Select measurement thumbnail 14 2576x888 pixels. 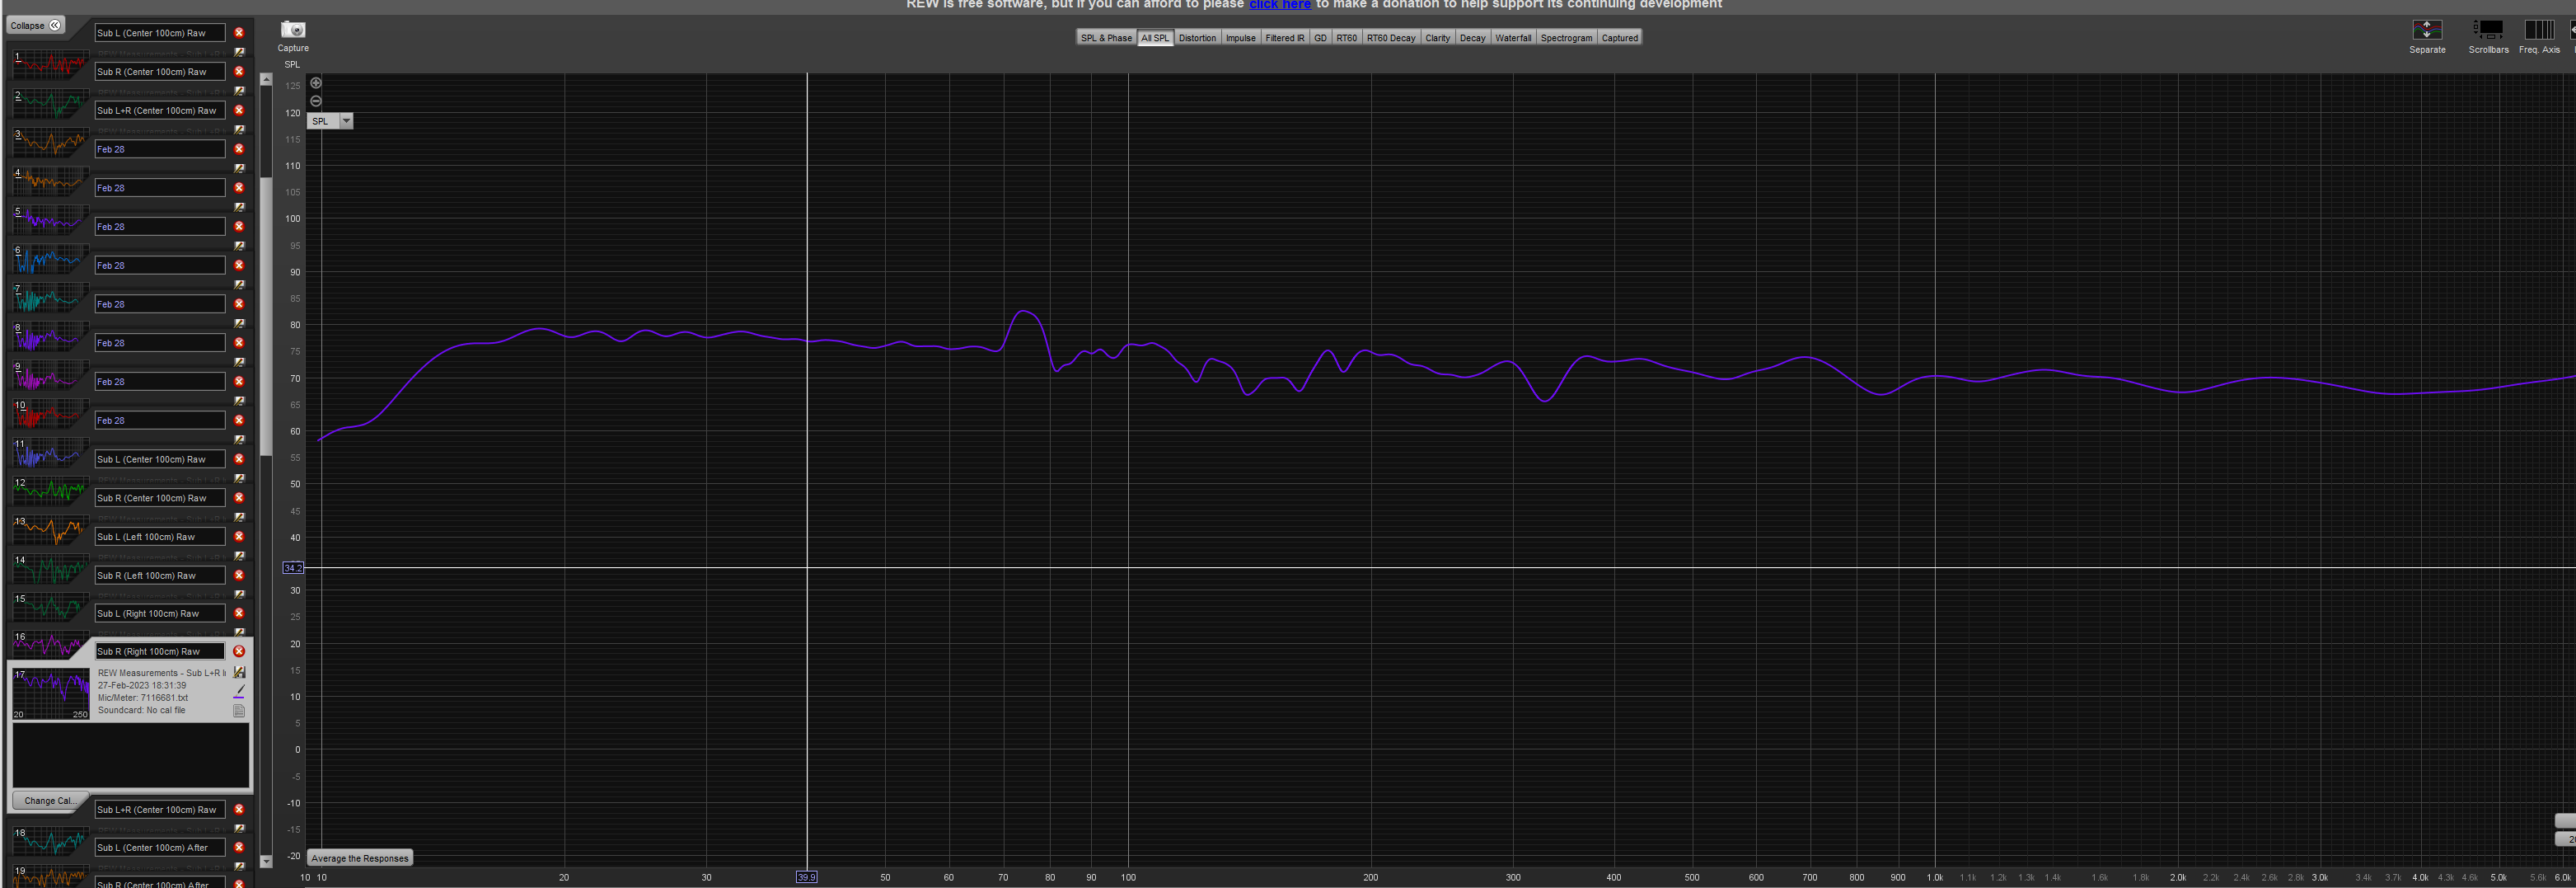click(50, 568)
